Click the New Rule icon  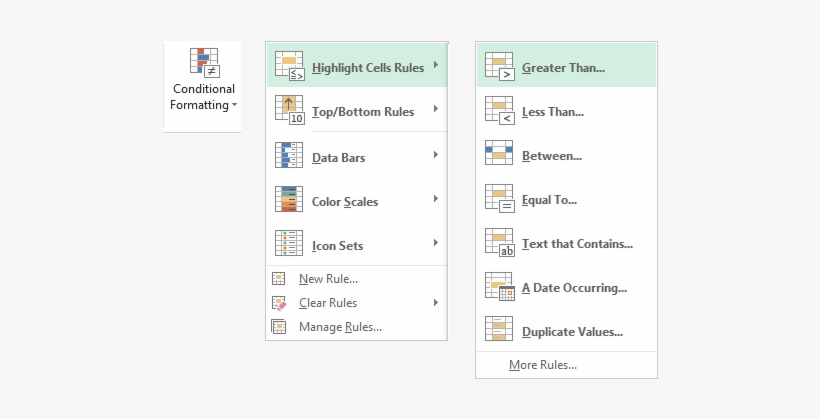click(279, 278)
